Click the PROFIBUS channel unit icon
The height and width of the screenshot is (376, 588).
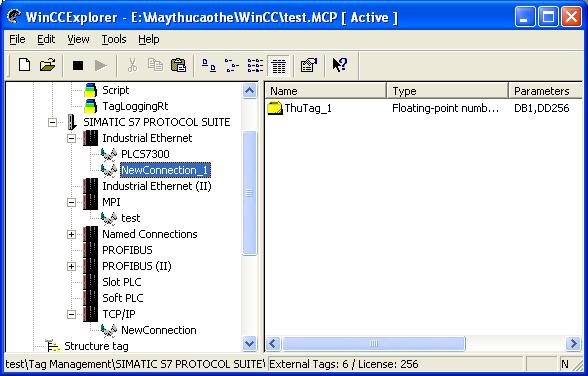[x=91, y=250]
